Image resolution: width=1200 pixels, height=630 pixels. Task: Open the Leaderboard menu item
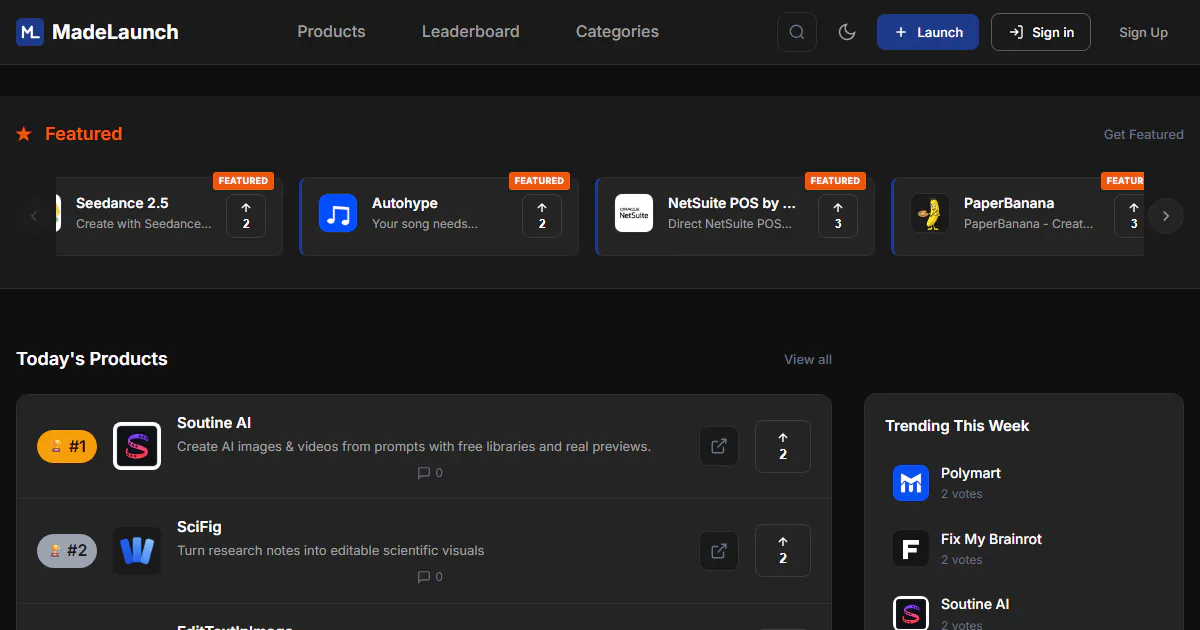tap(471, 32)
